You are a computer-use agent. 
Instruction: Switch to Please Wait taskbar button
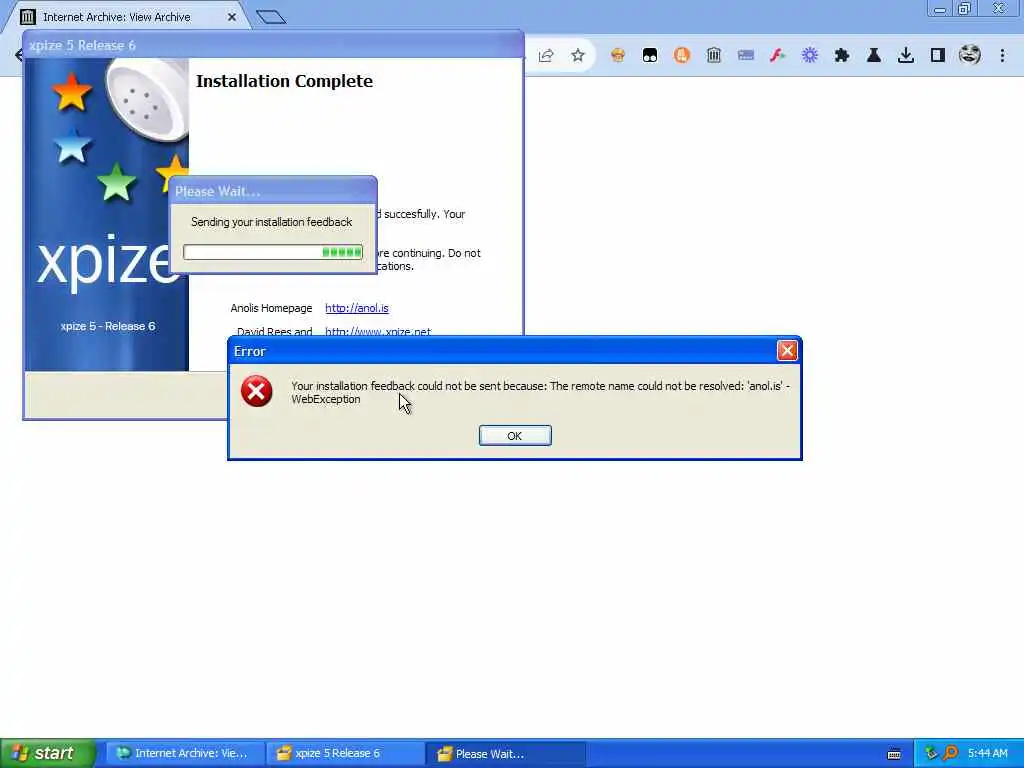(x=505, y=754)
